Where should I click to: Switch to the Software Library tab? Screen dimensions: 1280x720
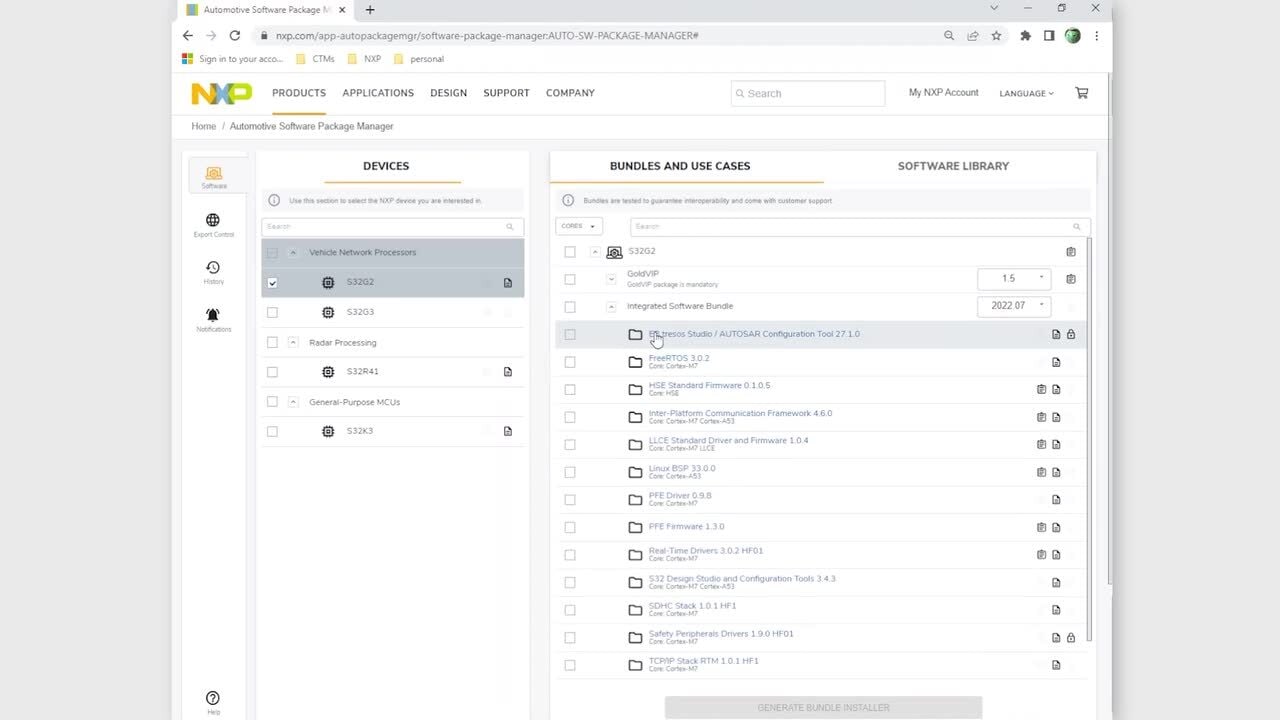(953, 166)
